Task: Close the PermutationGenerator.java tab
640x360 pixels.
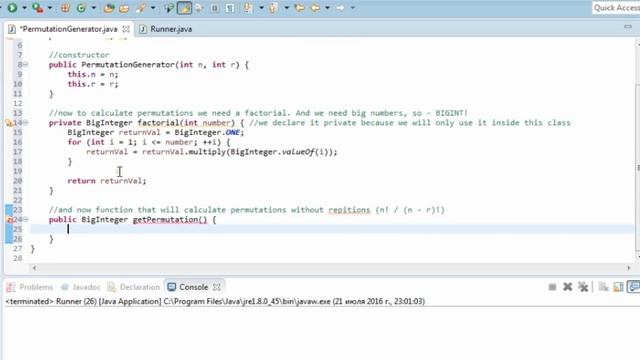Action: coord(126,29)
